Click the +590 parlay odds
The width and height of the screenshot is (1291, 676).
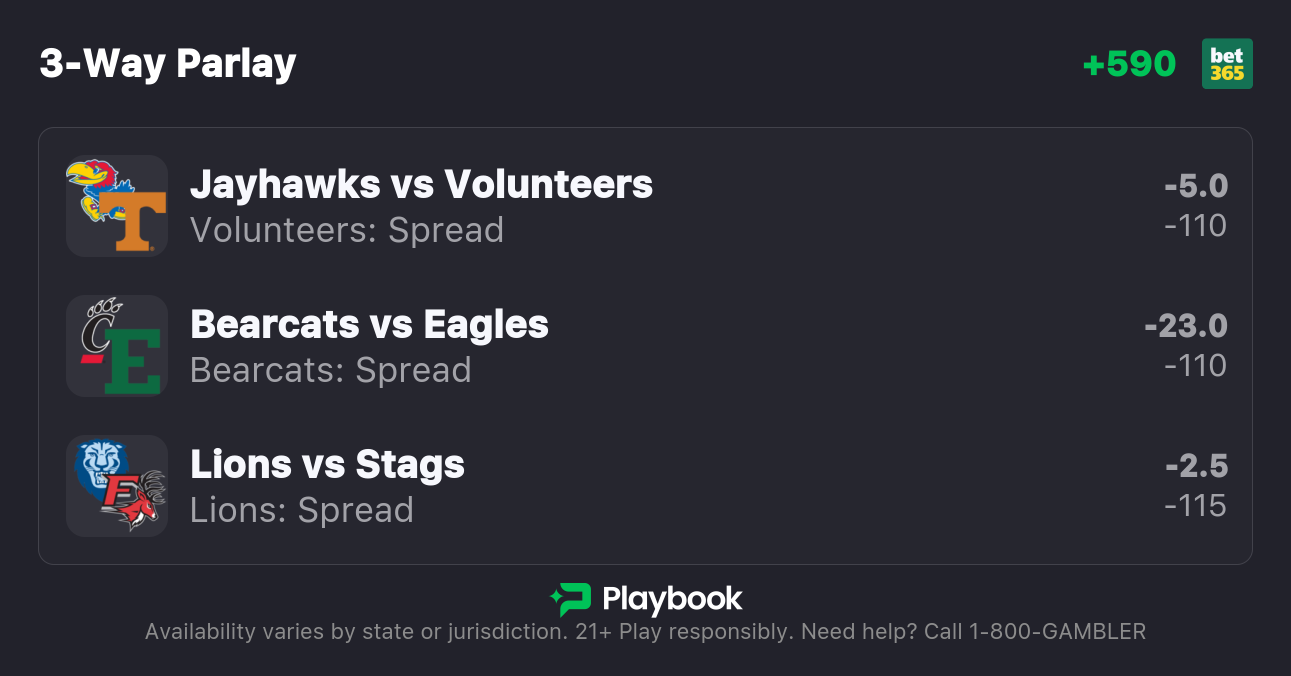click(1129, 64)
